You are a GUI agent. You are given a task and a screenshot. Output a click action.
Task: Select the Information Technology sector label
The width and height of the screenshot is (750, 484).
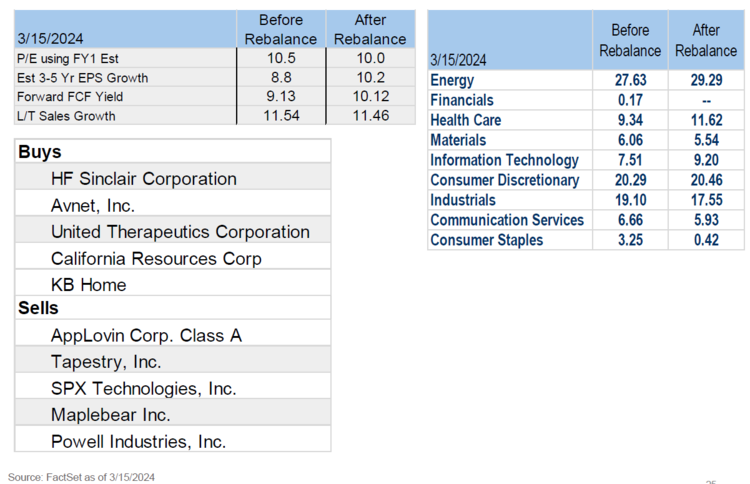pyautogui.click(x=504, y=160)
